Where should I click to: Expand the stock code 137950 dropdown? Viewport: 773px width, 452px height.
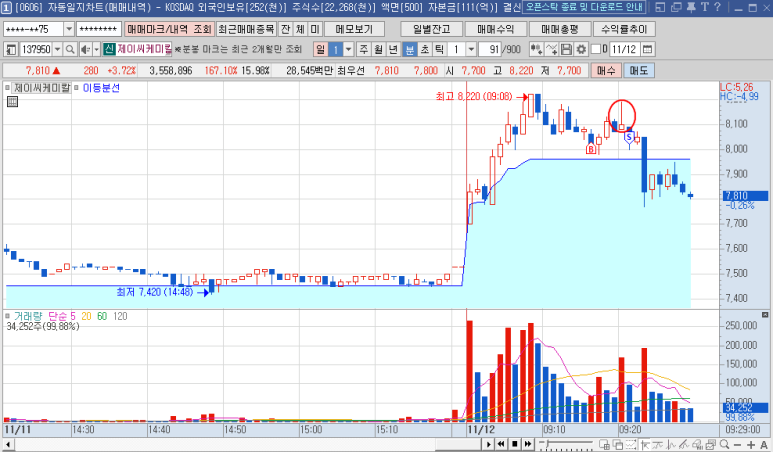(x=58, y=49)
